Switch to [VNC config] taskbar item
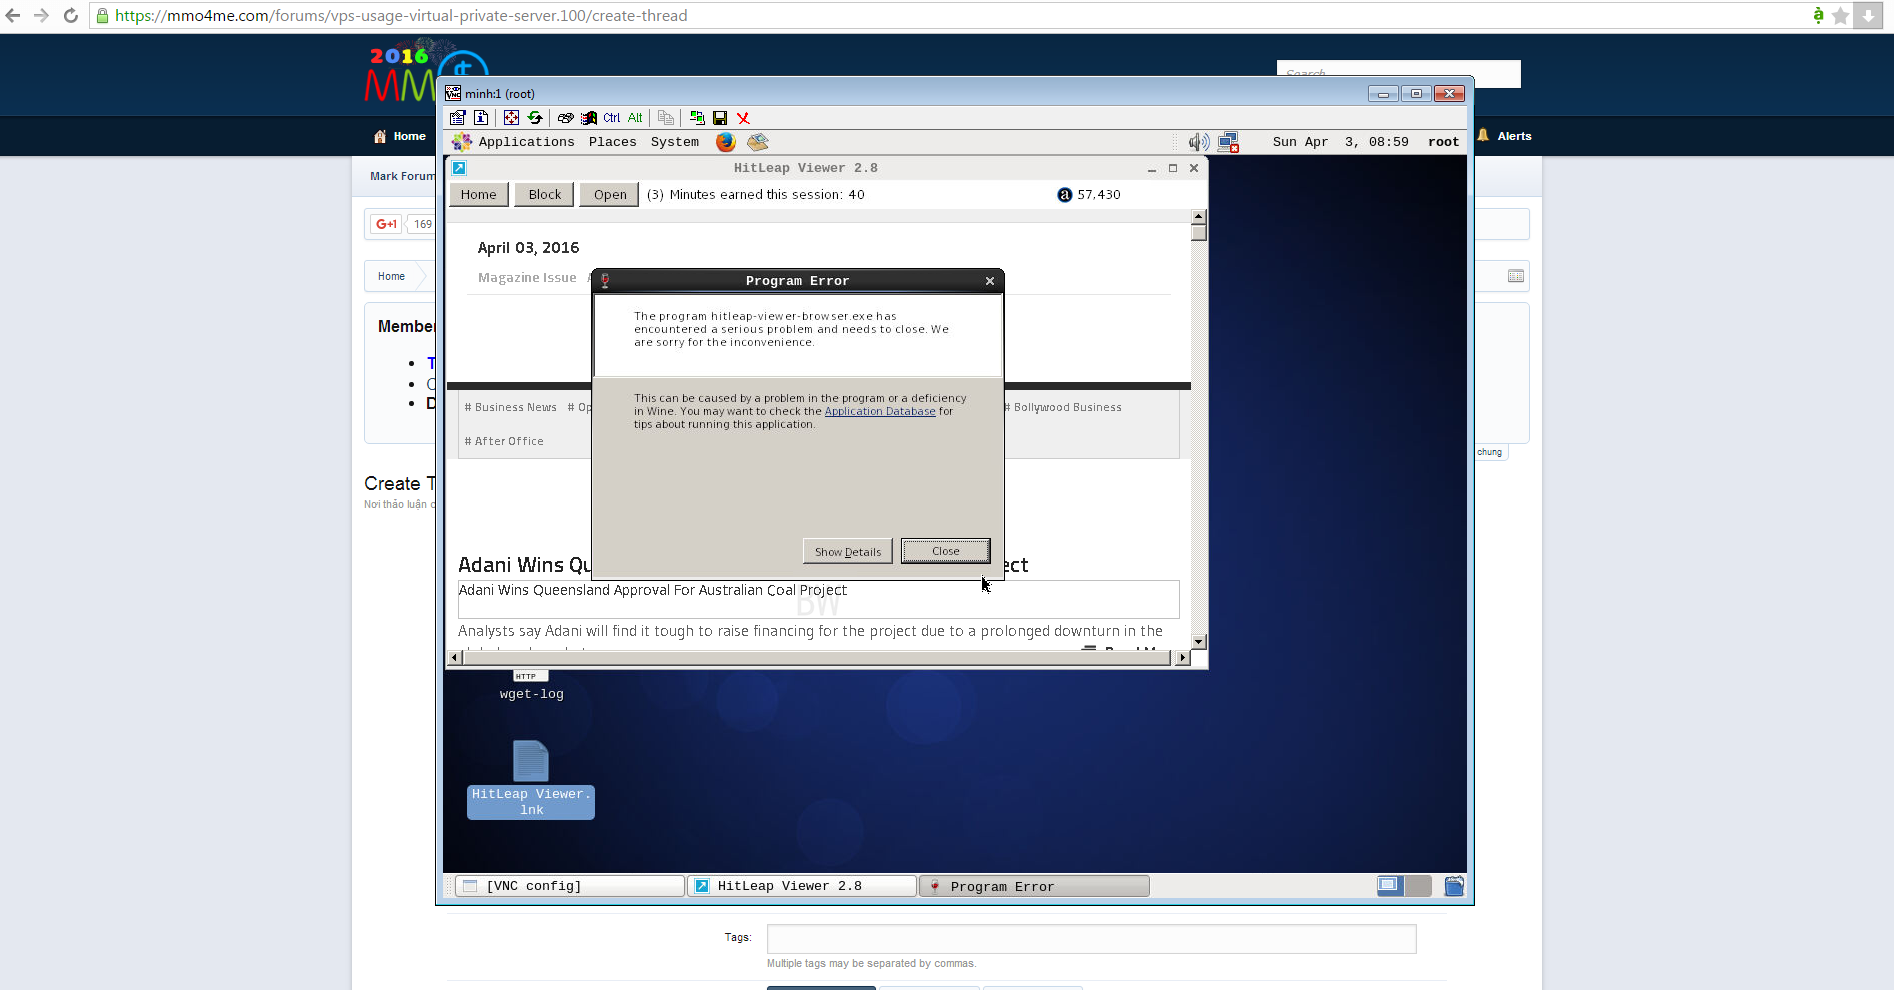Viewport: 1894px width, 990px height. (x=570, y=886)
